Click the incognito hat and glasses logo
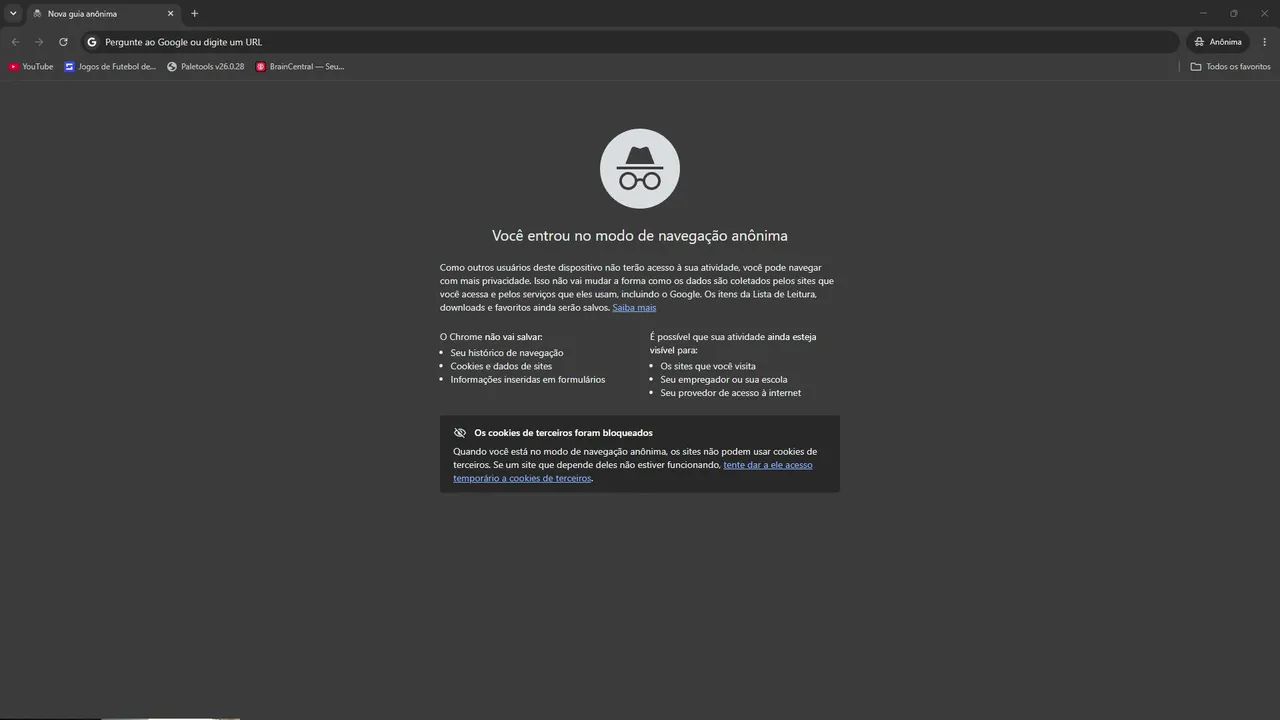1280x720 pixels. point(640,168)
